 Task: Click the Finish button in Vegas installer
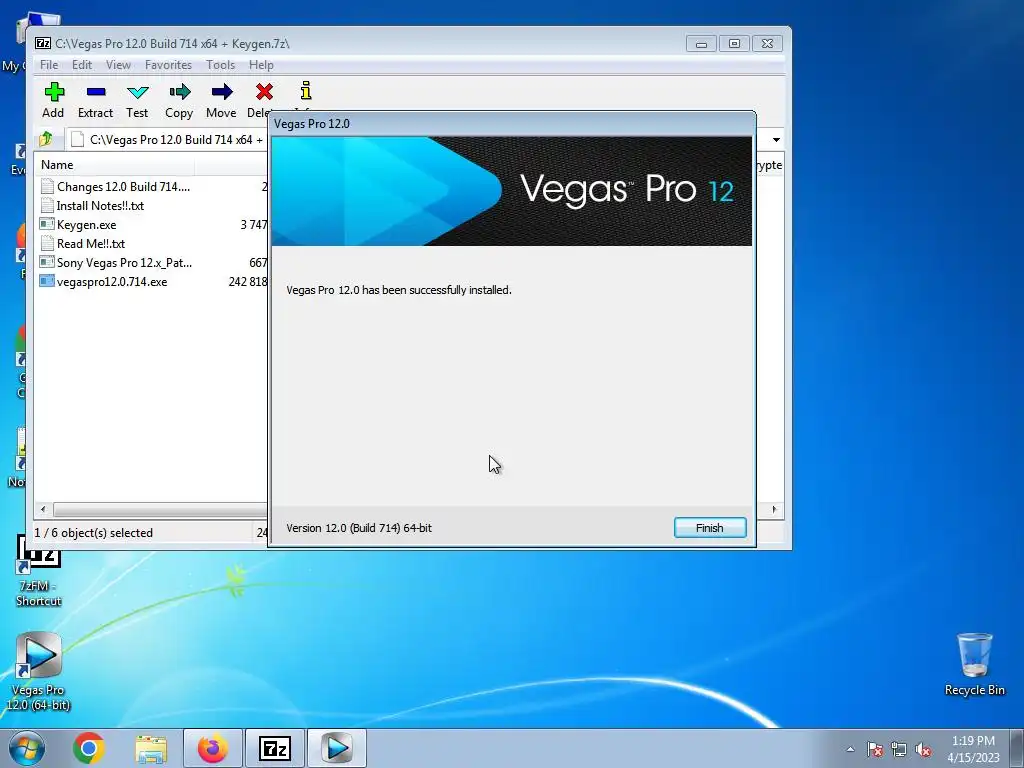(710, 528)
